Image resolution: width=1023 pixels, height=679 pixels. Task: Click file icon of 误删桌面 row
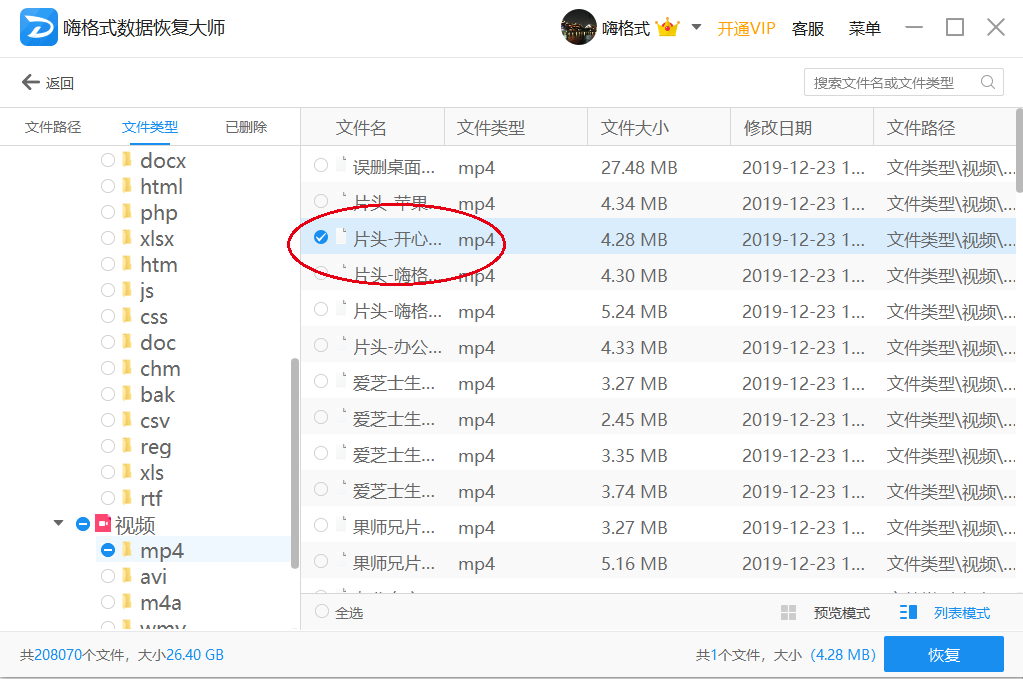[x=341, y=166]
